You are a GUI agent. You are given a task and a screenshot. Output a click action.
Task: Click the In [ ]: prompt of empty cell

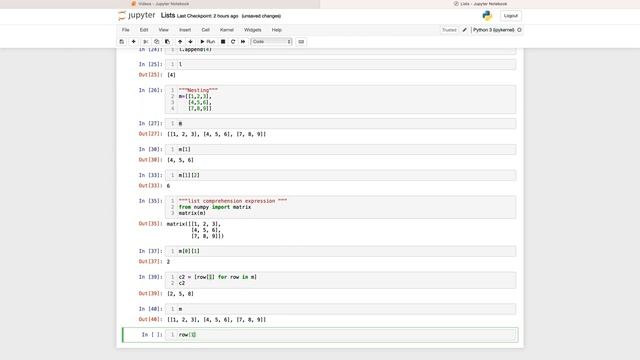(x=152, y=335)
